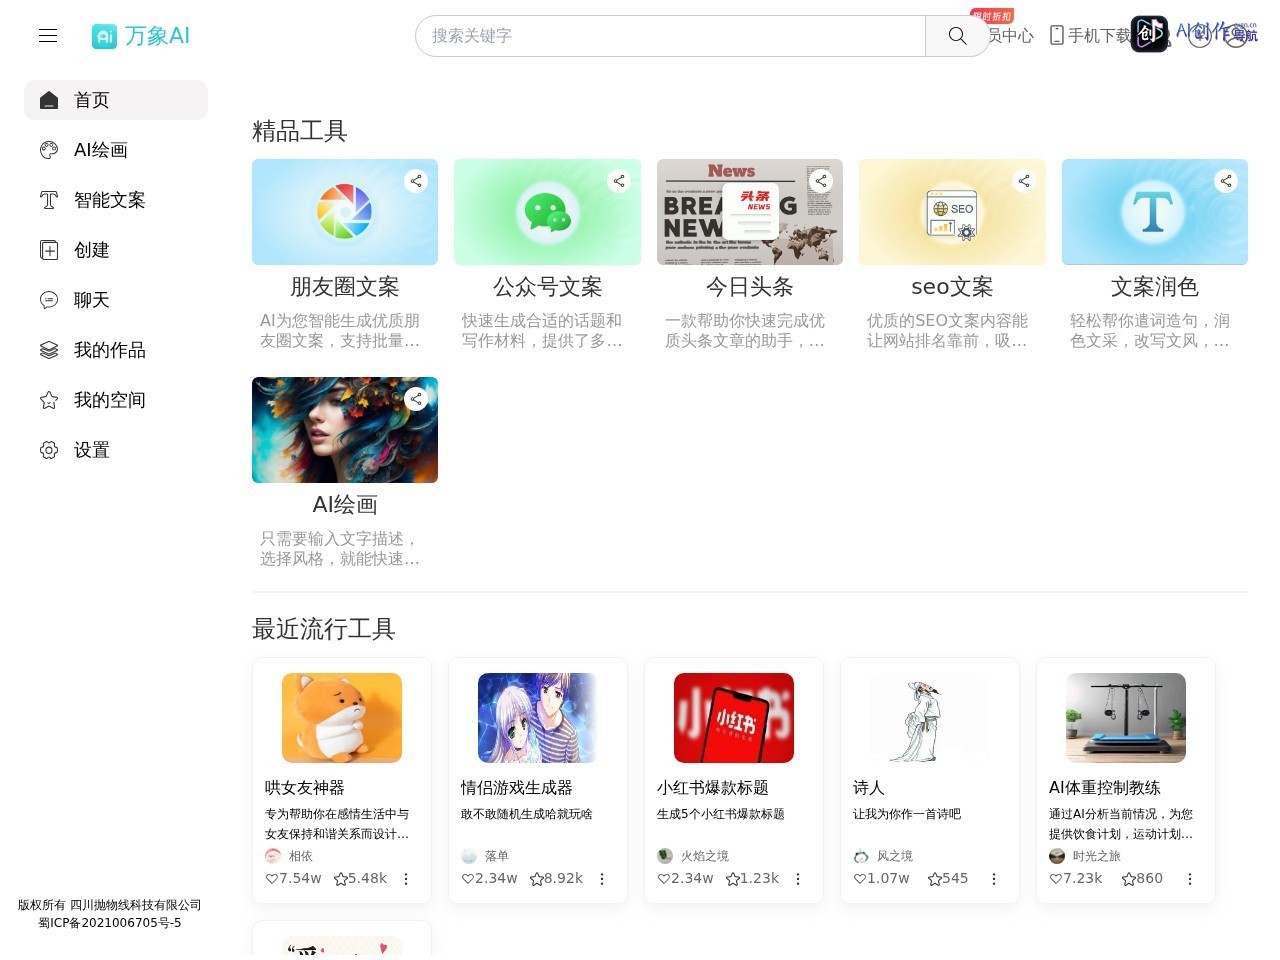Screen dimensions: 1280x960
Task: Click the 诗人 card title
Action: [x=869, y=788]
